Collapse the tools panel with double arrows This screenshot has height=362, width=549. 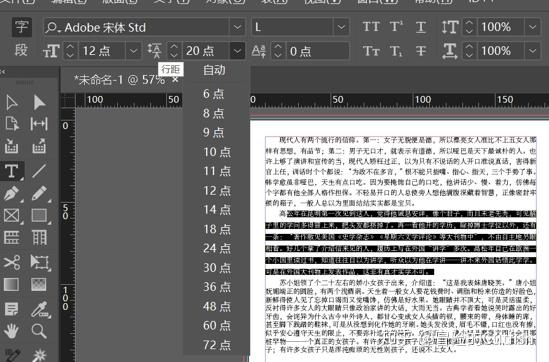(3, 72)
